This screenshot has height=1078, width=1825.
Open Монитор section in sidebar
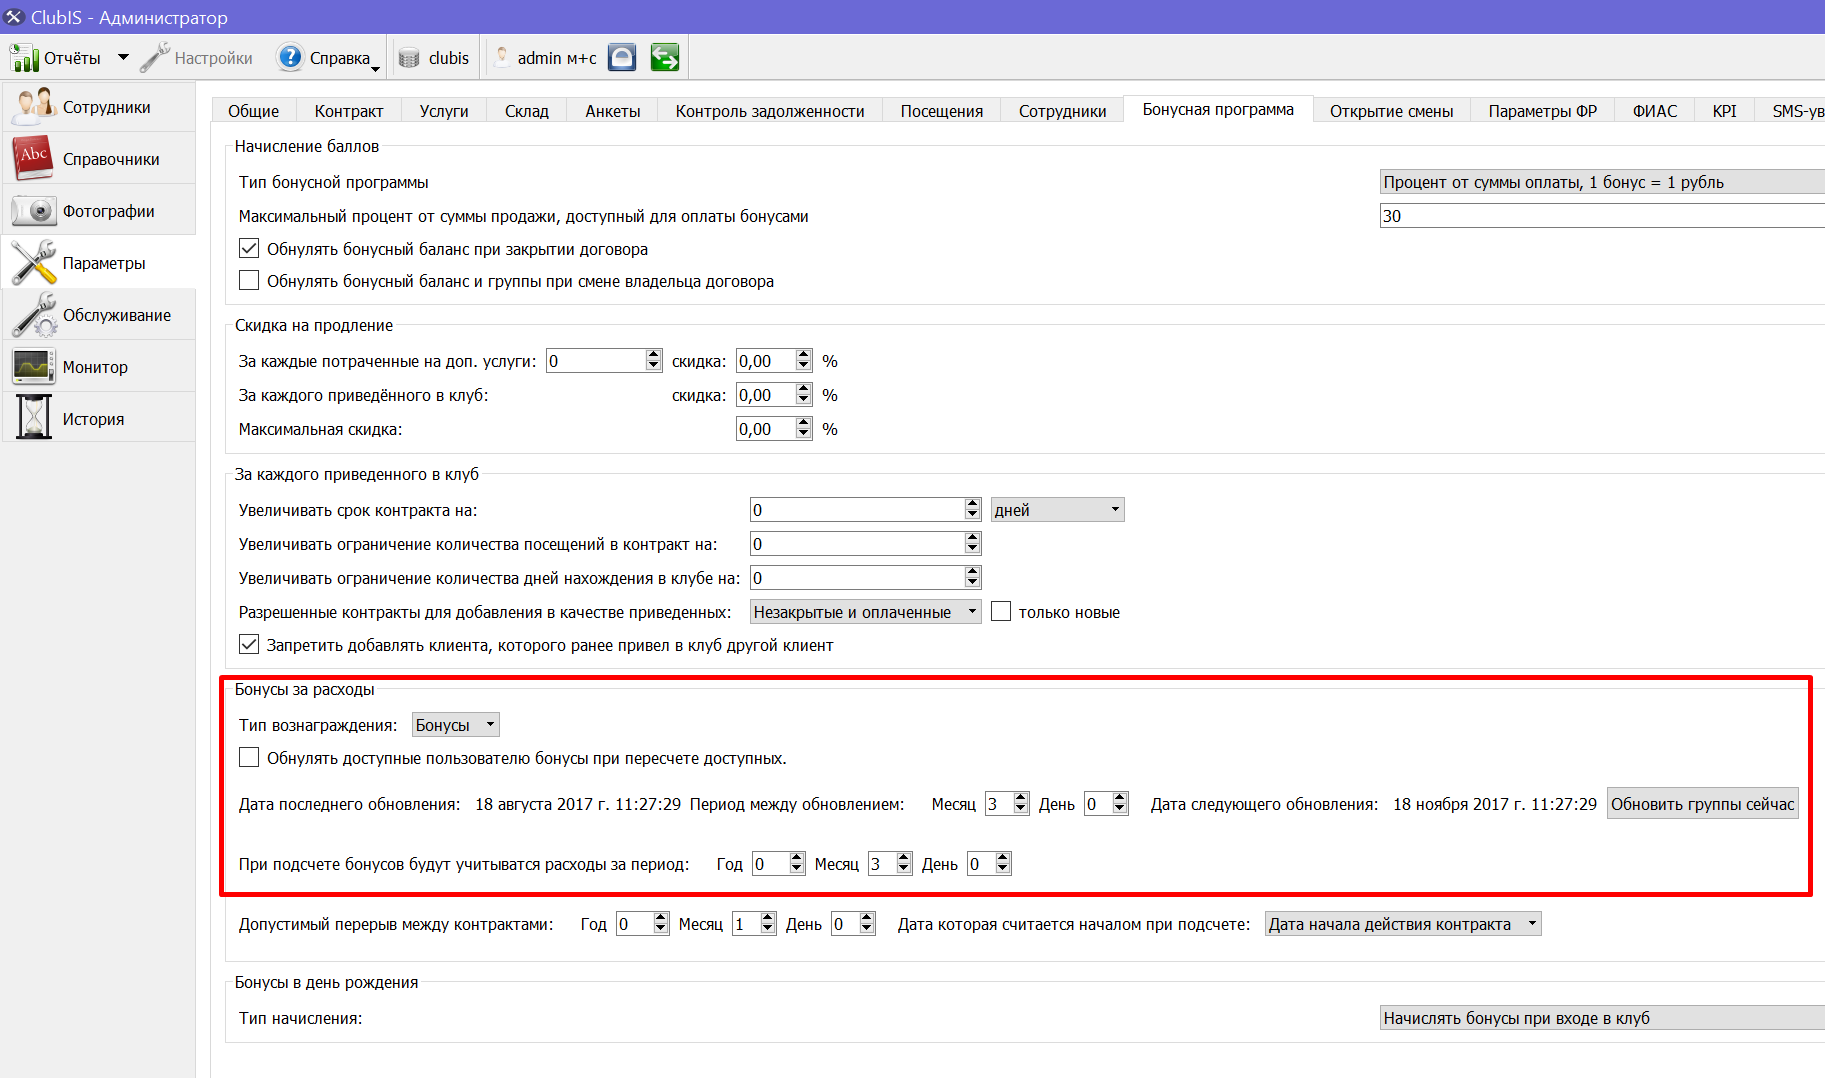coord(98,367)
